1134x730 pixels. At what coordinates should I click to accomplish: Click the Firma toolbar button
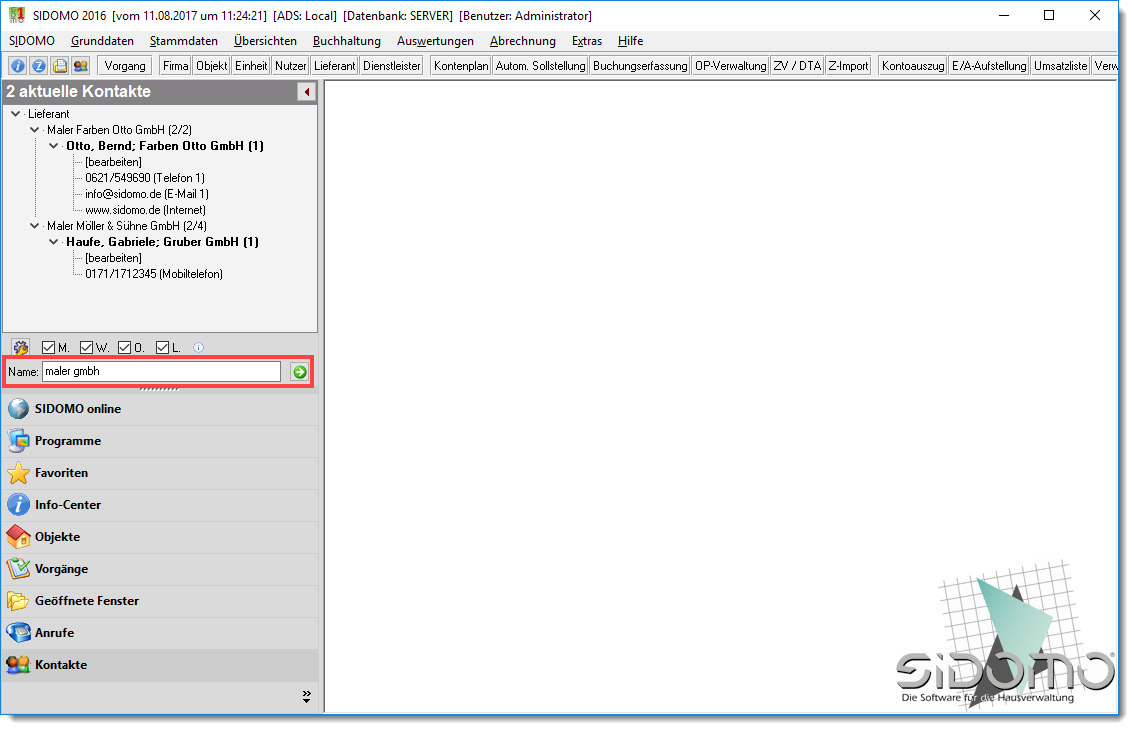click(x=176, y=66)
